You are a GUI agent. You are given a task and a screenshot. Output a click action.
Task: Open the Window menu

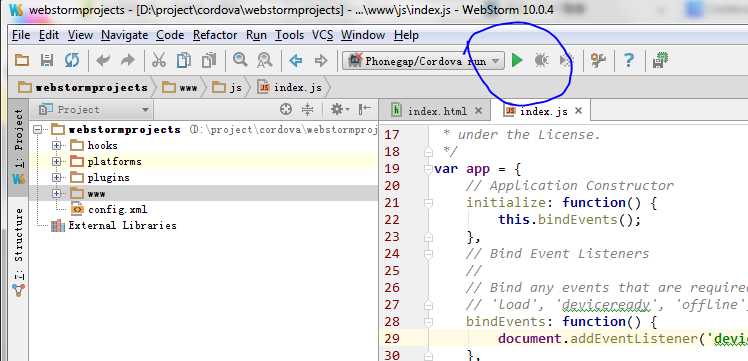click(x=363, y=35)
